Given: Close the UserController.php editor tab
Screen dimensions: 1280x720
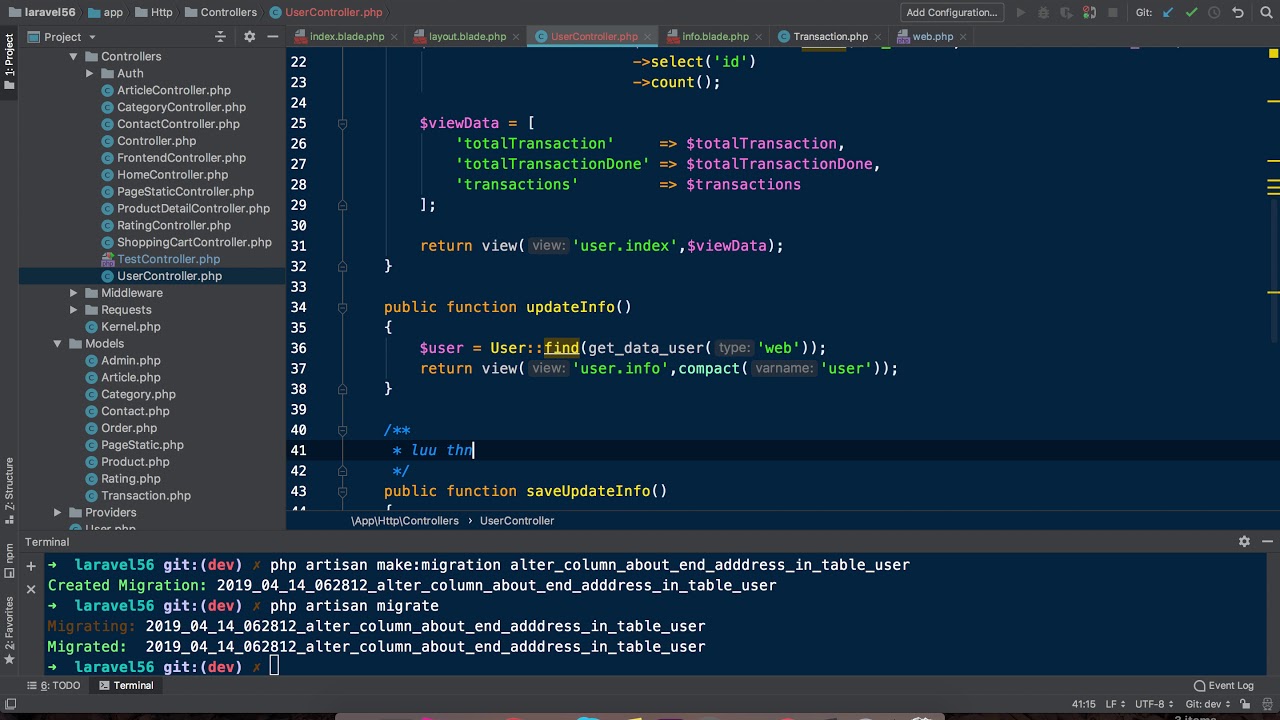Looking at the screenshot, I should pos(648,37).
